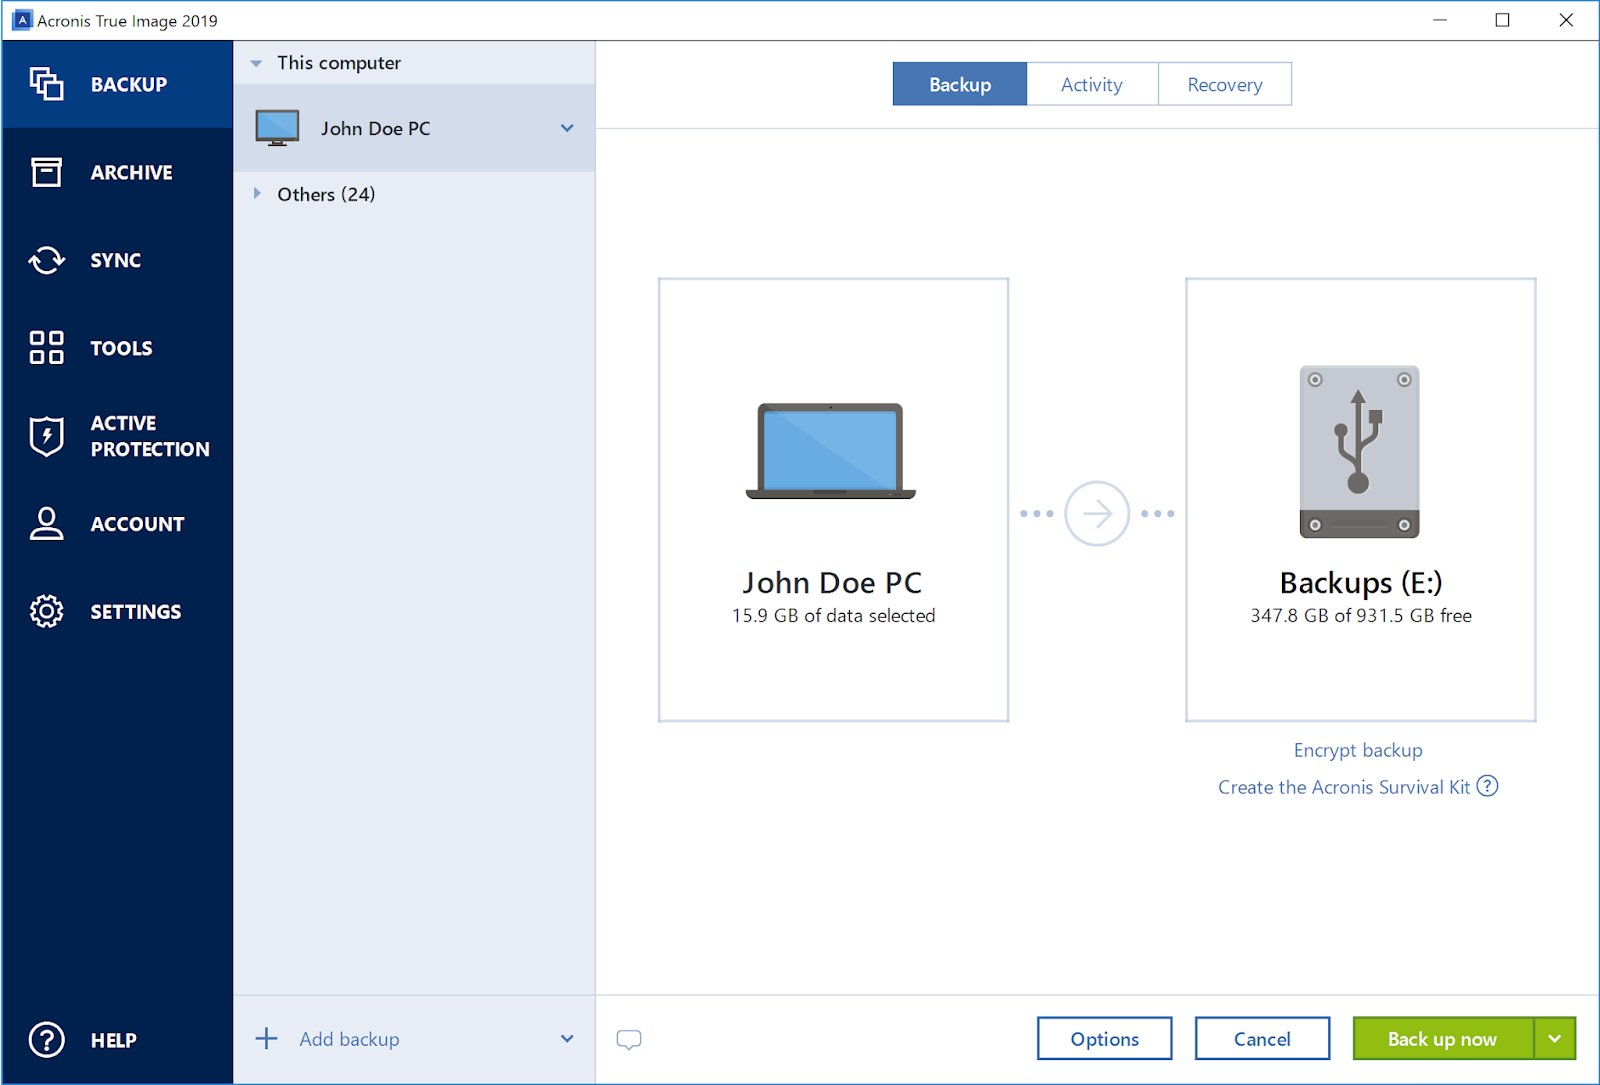Click the Add backup label
The height and width of the screenshot is (1085, 1600).
click(x=349, y=1039)
